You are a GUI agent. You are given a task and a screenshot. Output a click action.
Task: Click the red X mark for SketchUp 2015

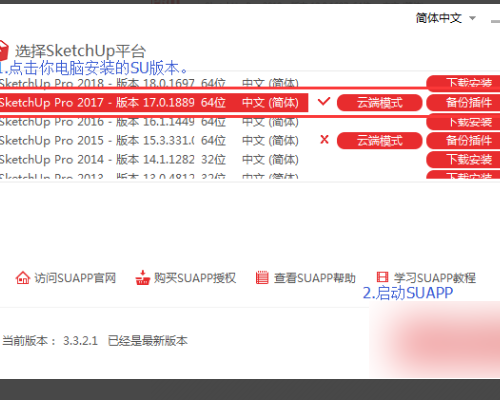click(x=324, y=140)
